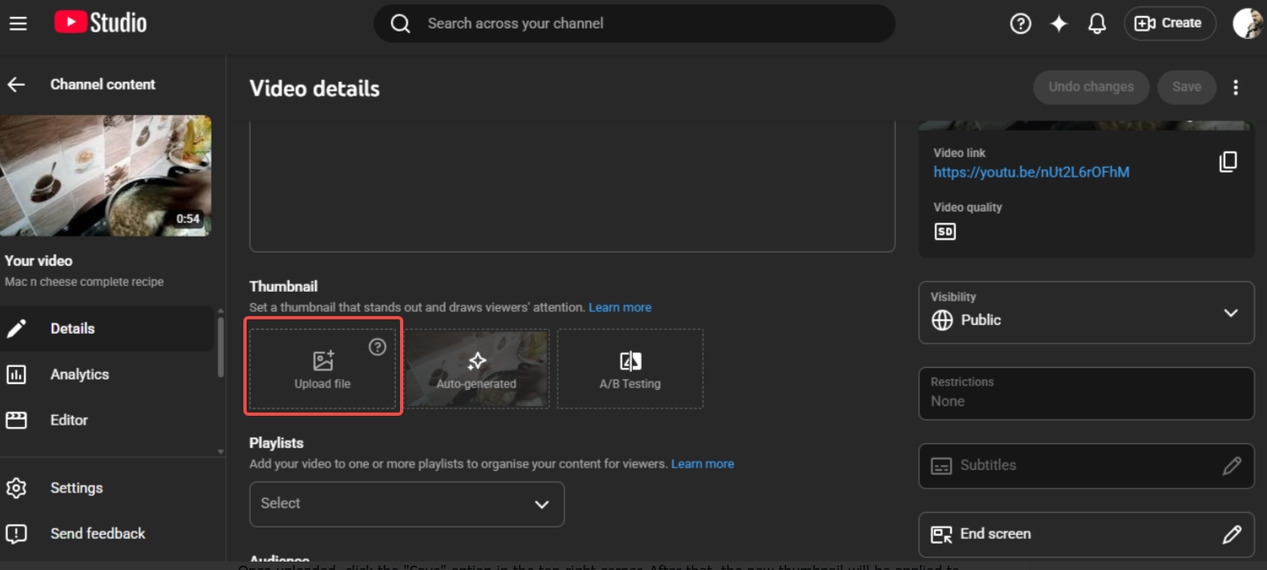Open the hamburger navigation menu
The image size is (1267, 570).
coord(18,23)
